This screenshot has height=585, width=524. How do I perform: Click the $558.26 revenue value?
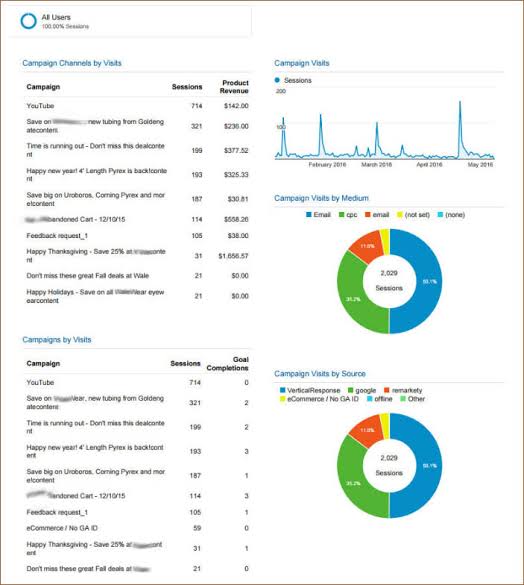(x=236, y=219)
